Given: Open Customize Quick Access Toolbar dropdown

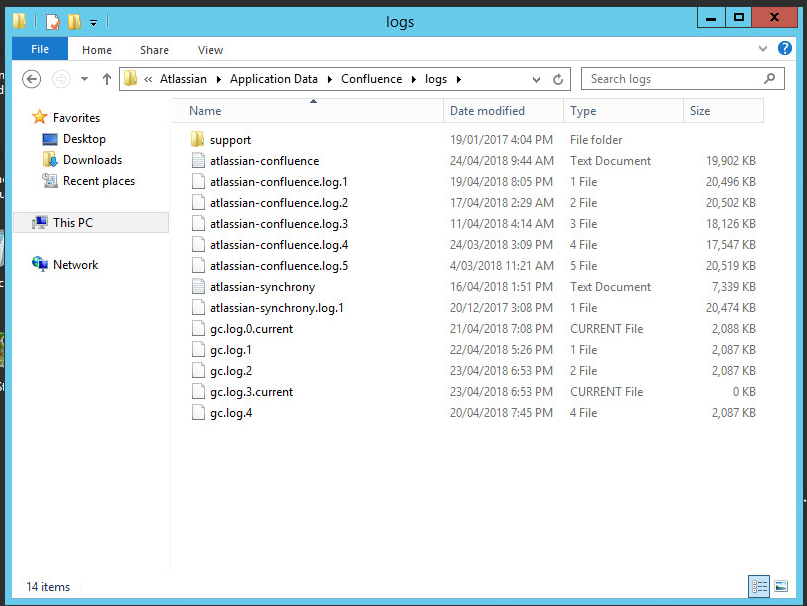Looking at the screenshot, I should tap(93, 23).
